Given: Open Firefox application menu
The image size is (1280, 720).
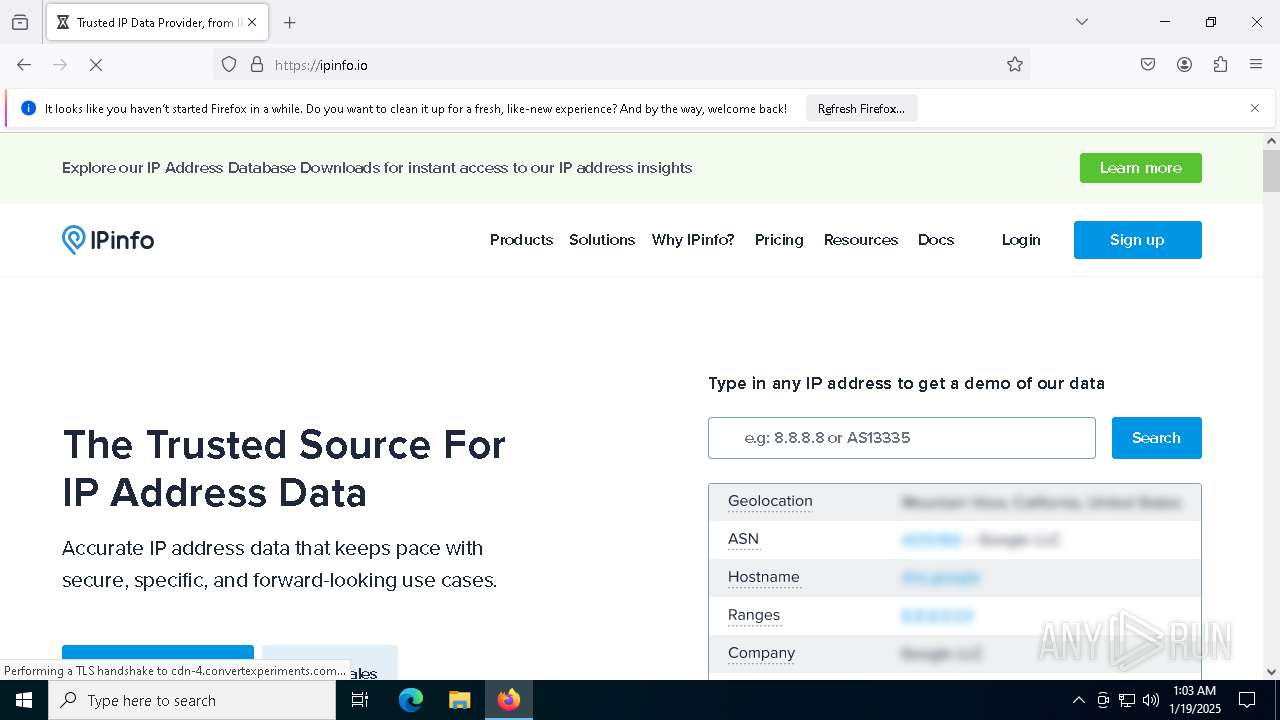Looking at the screenshot, I should (1256, 65).
